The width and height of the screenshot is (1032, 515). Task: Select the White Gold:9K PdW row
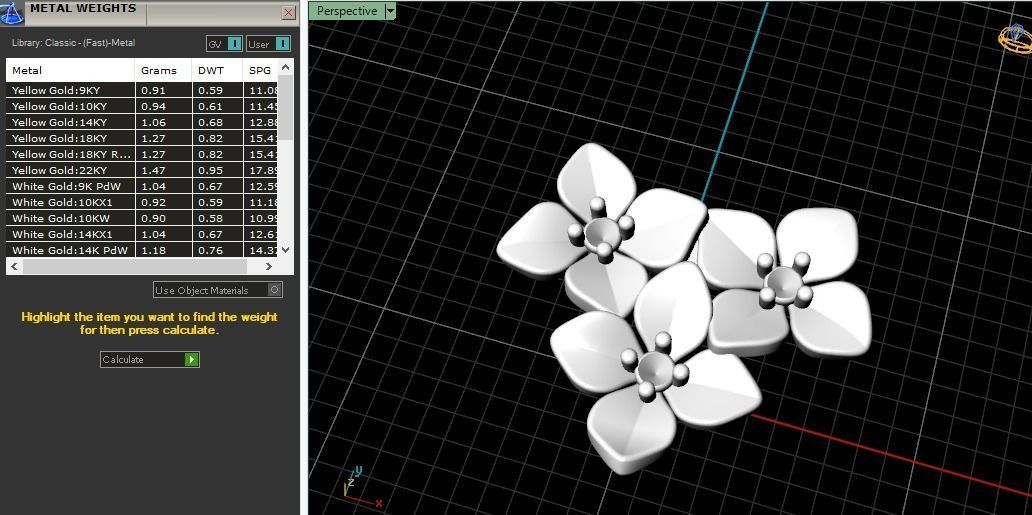pyautogui.click(x=142, y=186)
